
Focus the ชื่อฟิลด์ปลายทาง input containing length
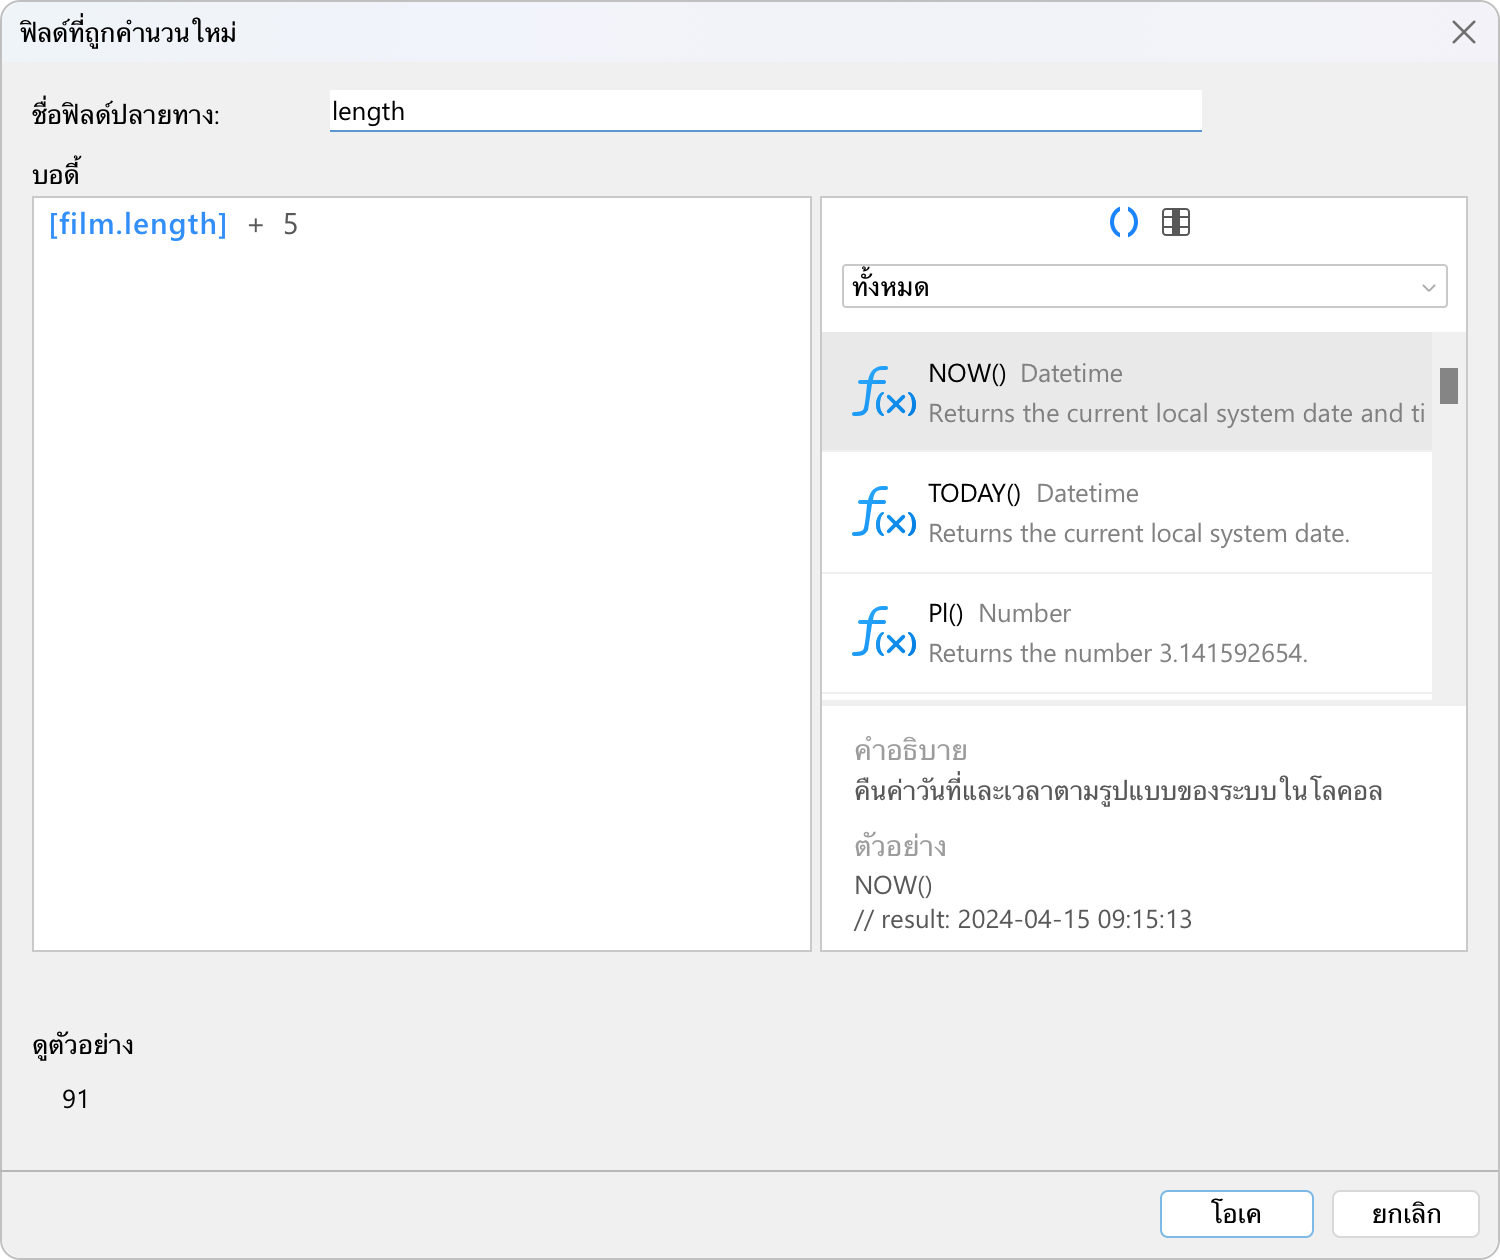click(765, 111)
